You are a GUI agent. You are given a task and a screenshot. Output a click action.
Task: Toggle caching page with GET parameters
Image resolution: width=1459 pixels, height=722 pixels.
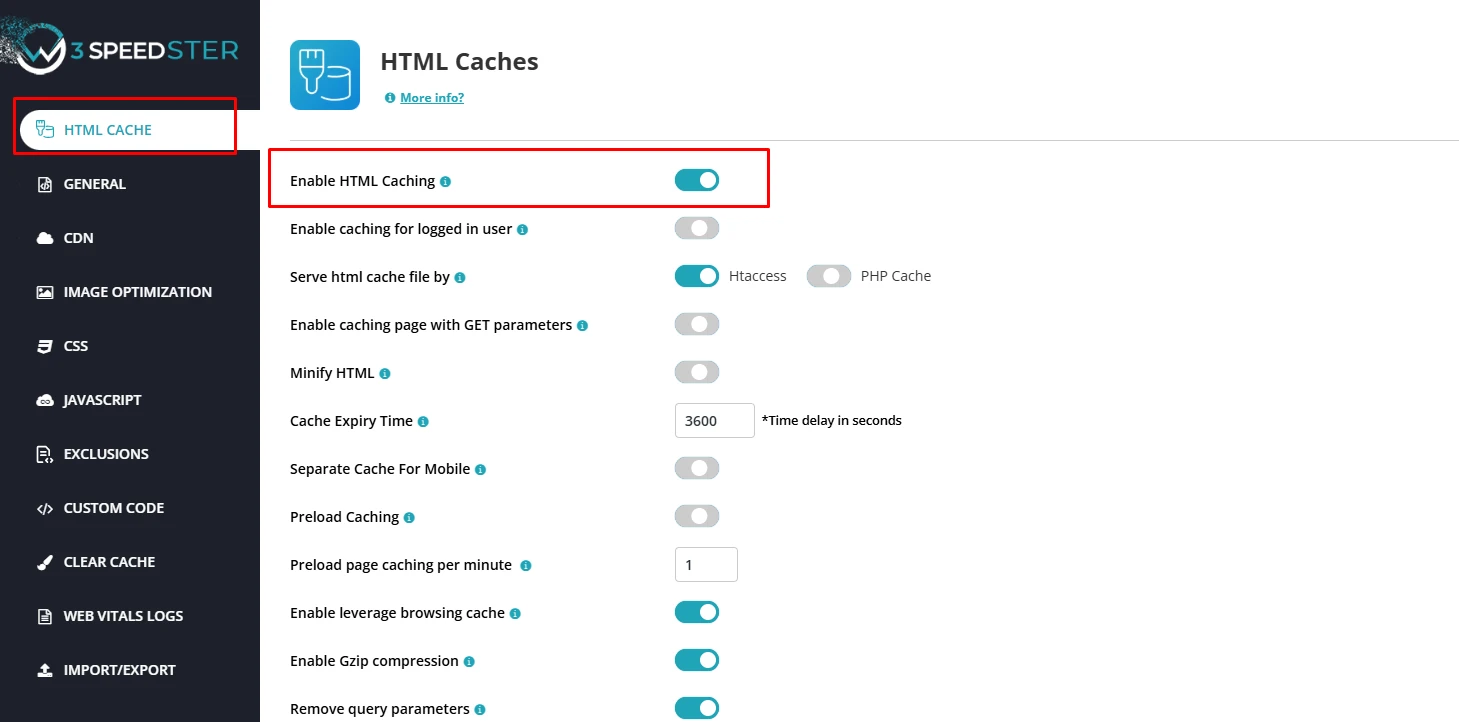697,324
